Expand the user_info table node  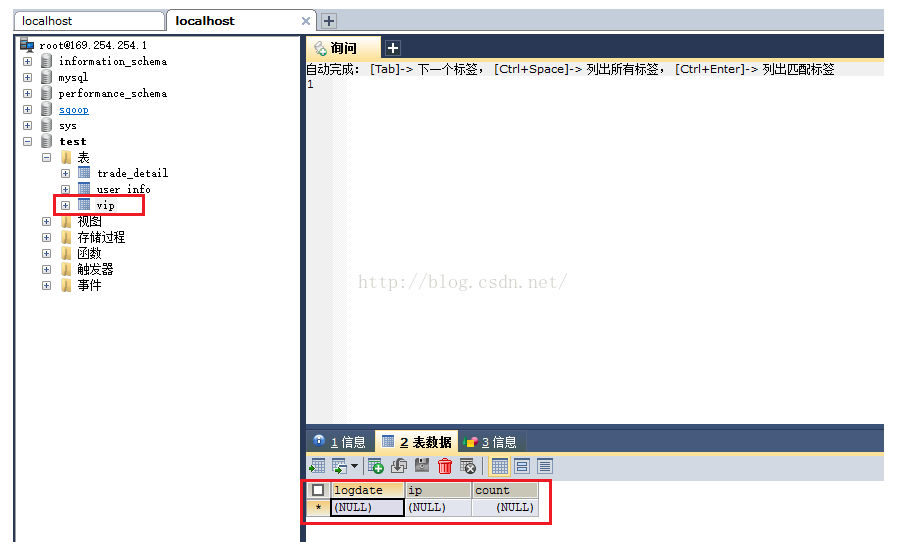point(66,190)
